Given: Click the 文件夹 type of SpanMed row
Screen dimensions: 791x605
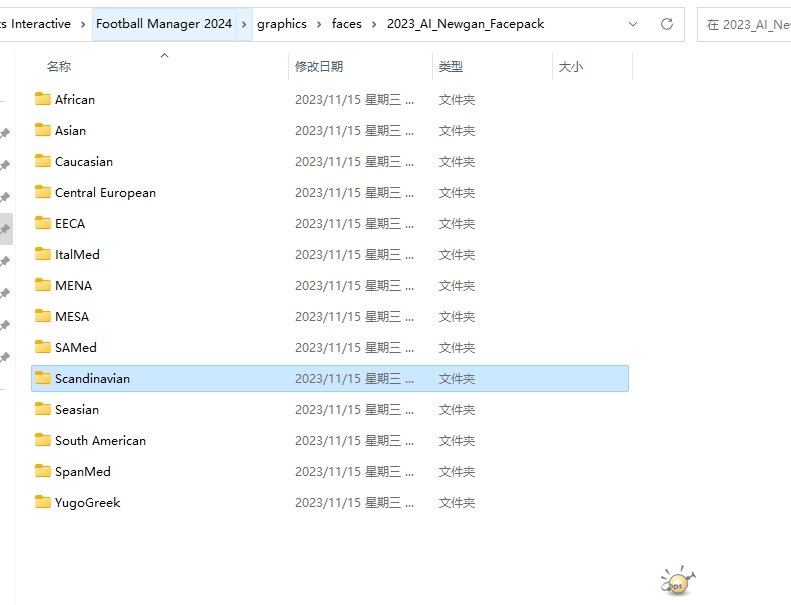Looking at the screenshot, I should 457,472.
